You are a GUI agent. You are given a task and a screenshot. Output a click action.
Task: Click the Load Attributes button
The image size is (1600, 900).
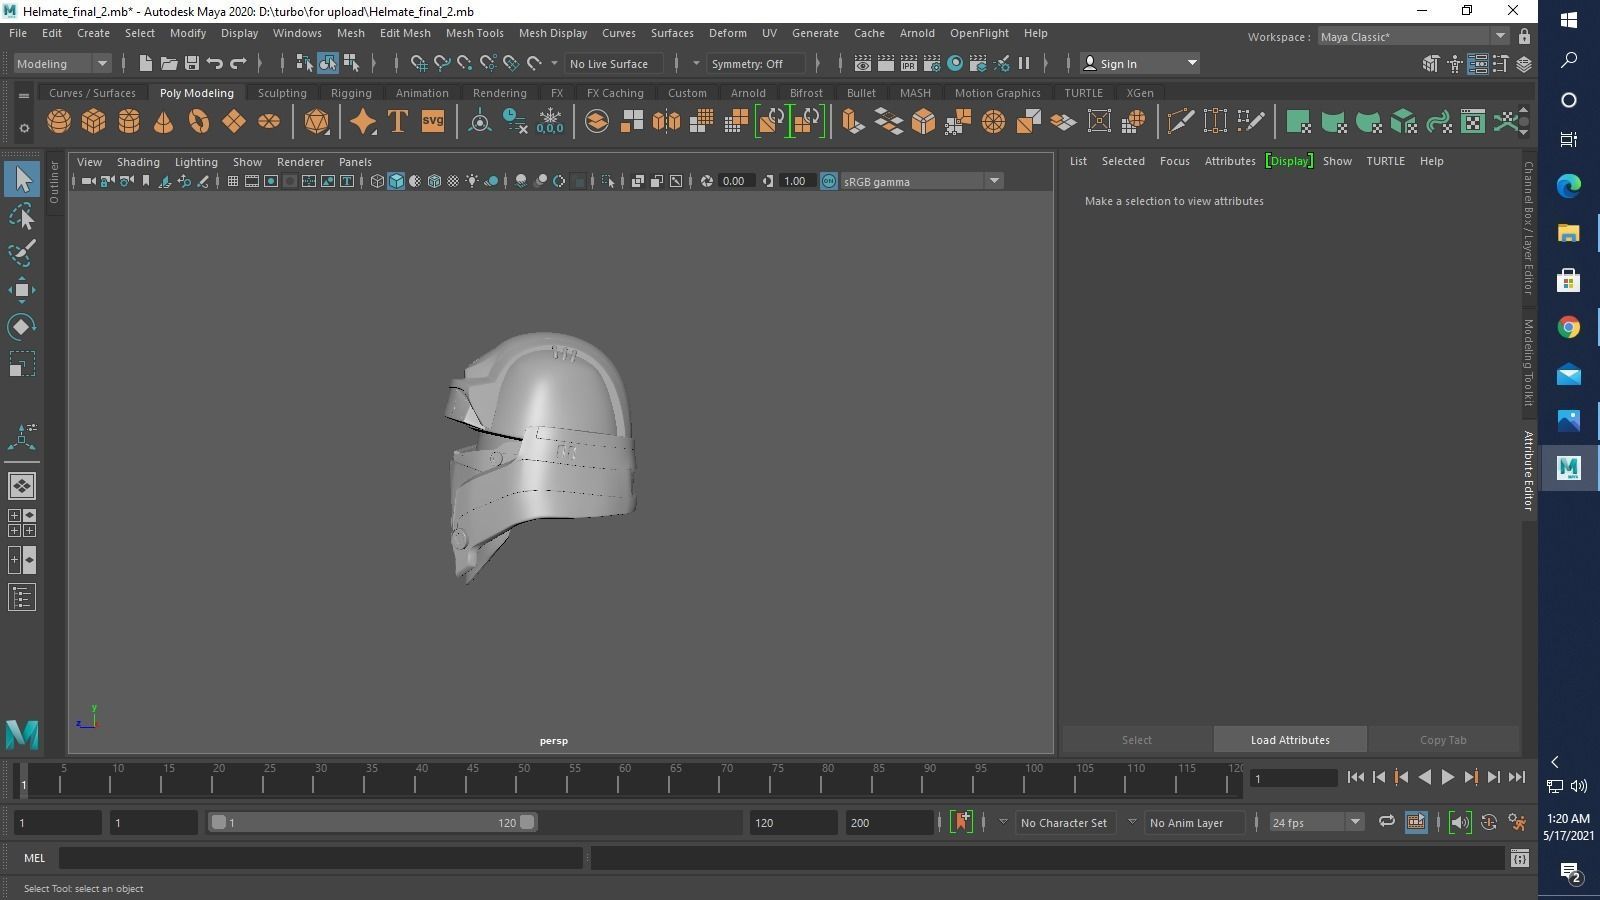[1290, 740]
